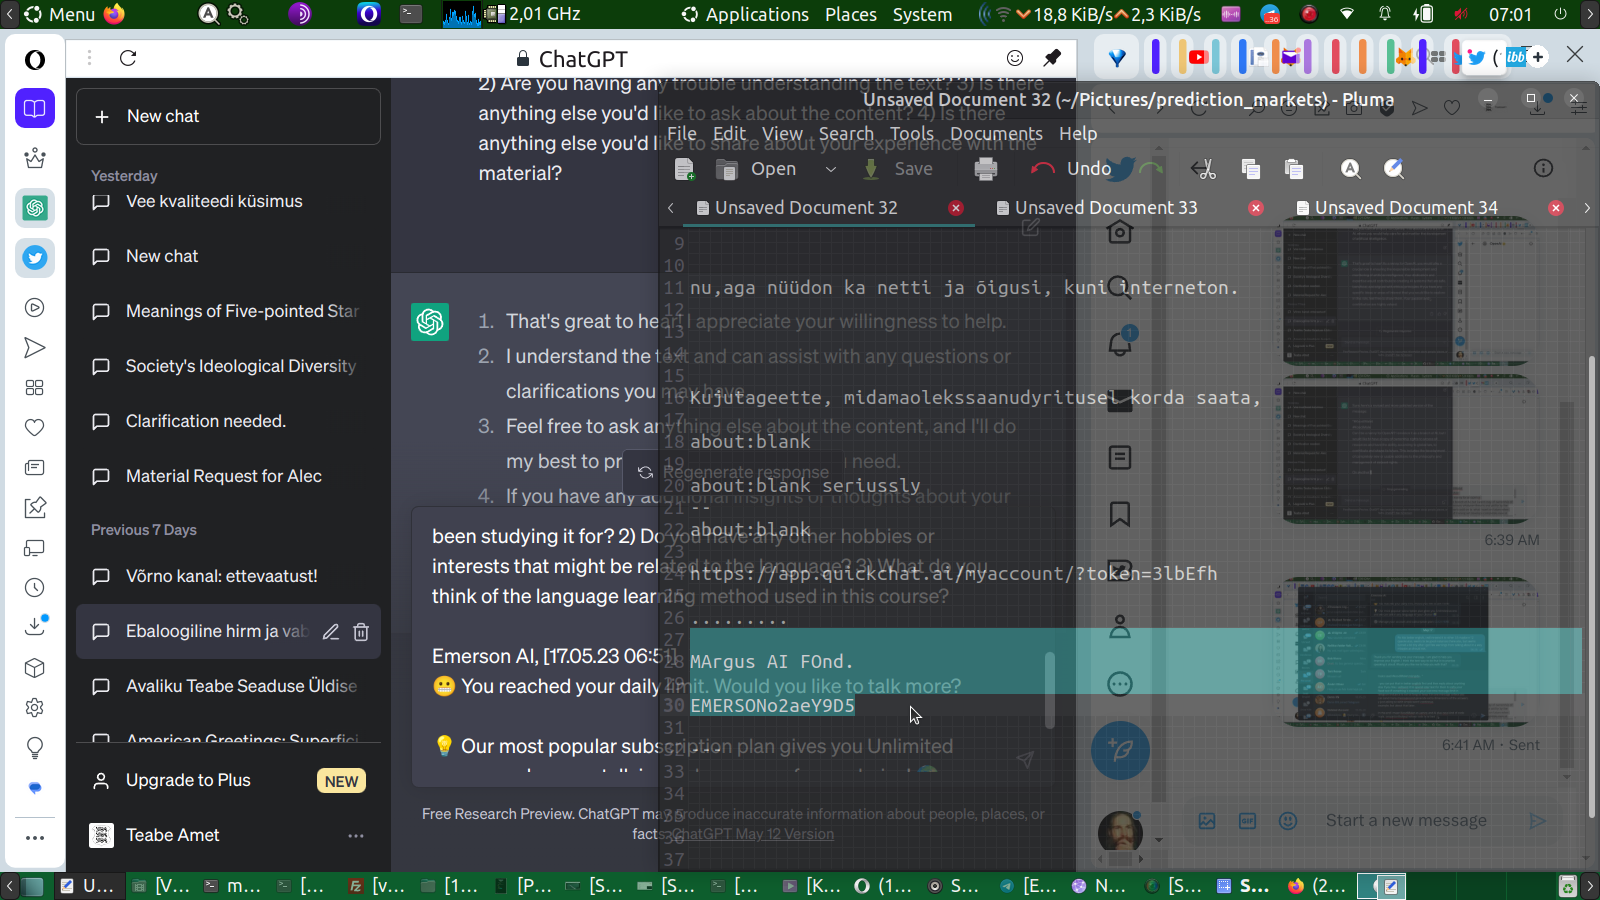
Task: Open Downloads icon in Opera sidebar
Action: (35, 626)
